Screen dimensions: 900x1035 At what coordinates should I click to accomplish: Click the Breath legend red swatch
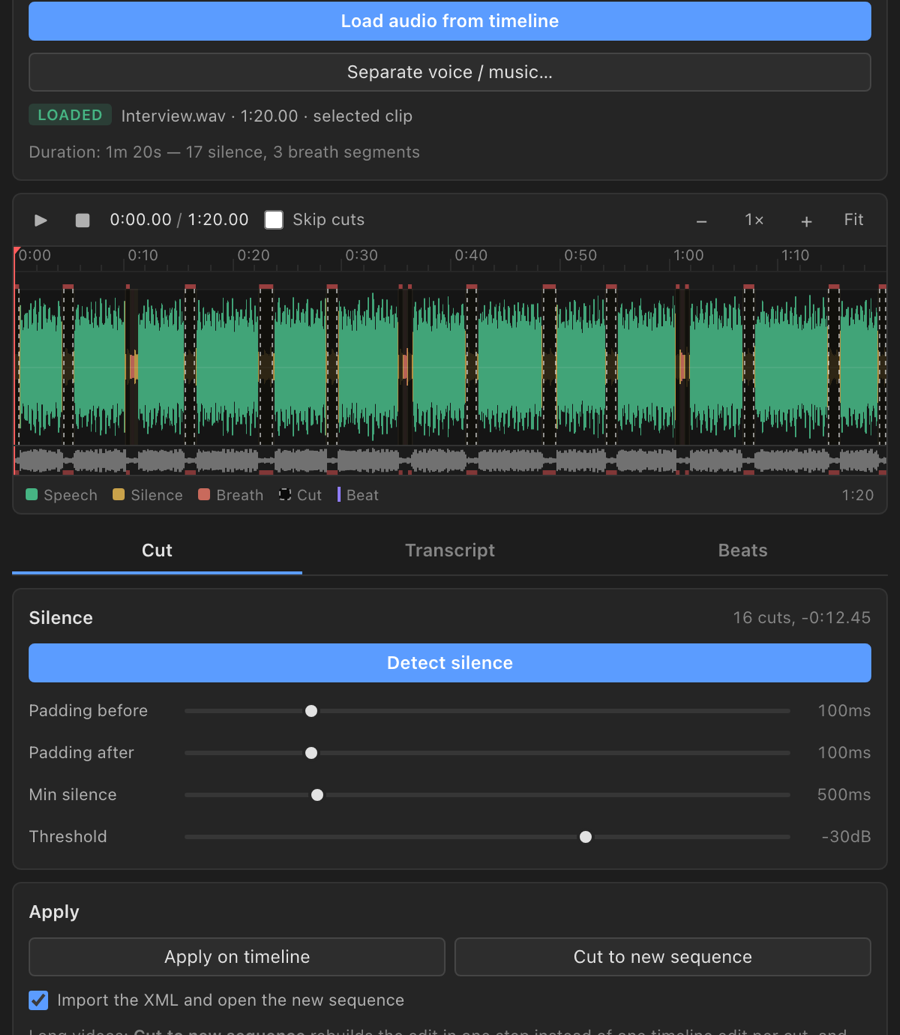point(204,494)
